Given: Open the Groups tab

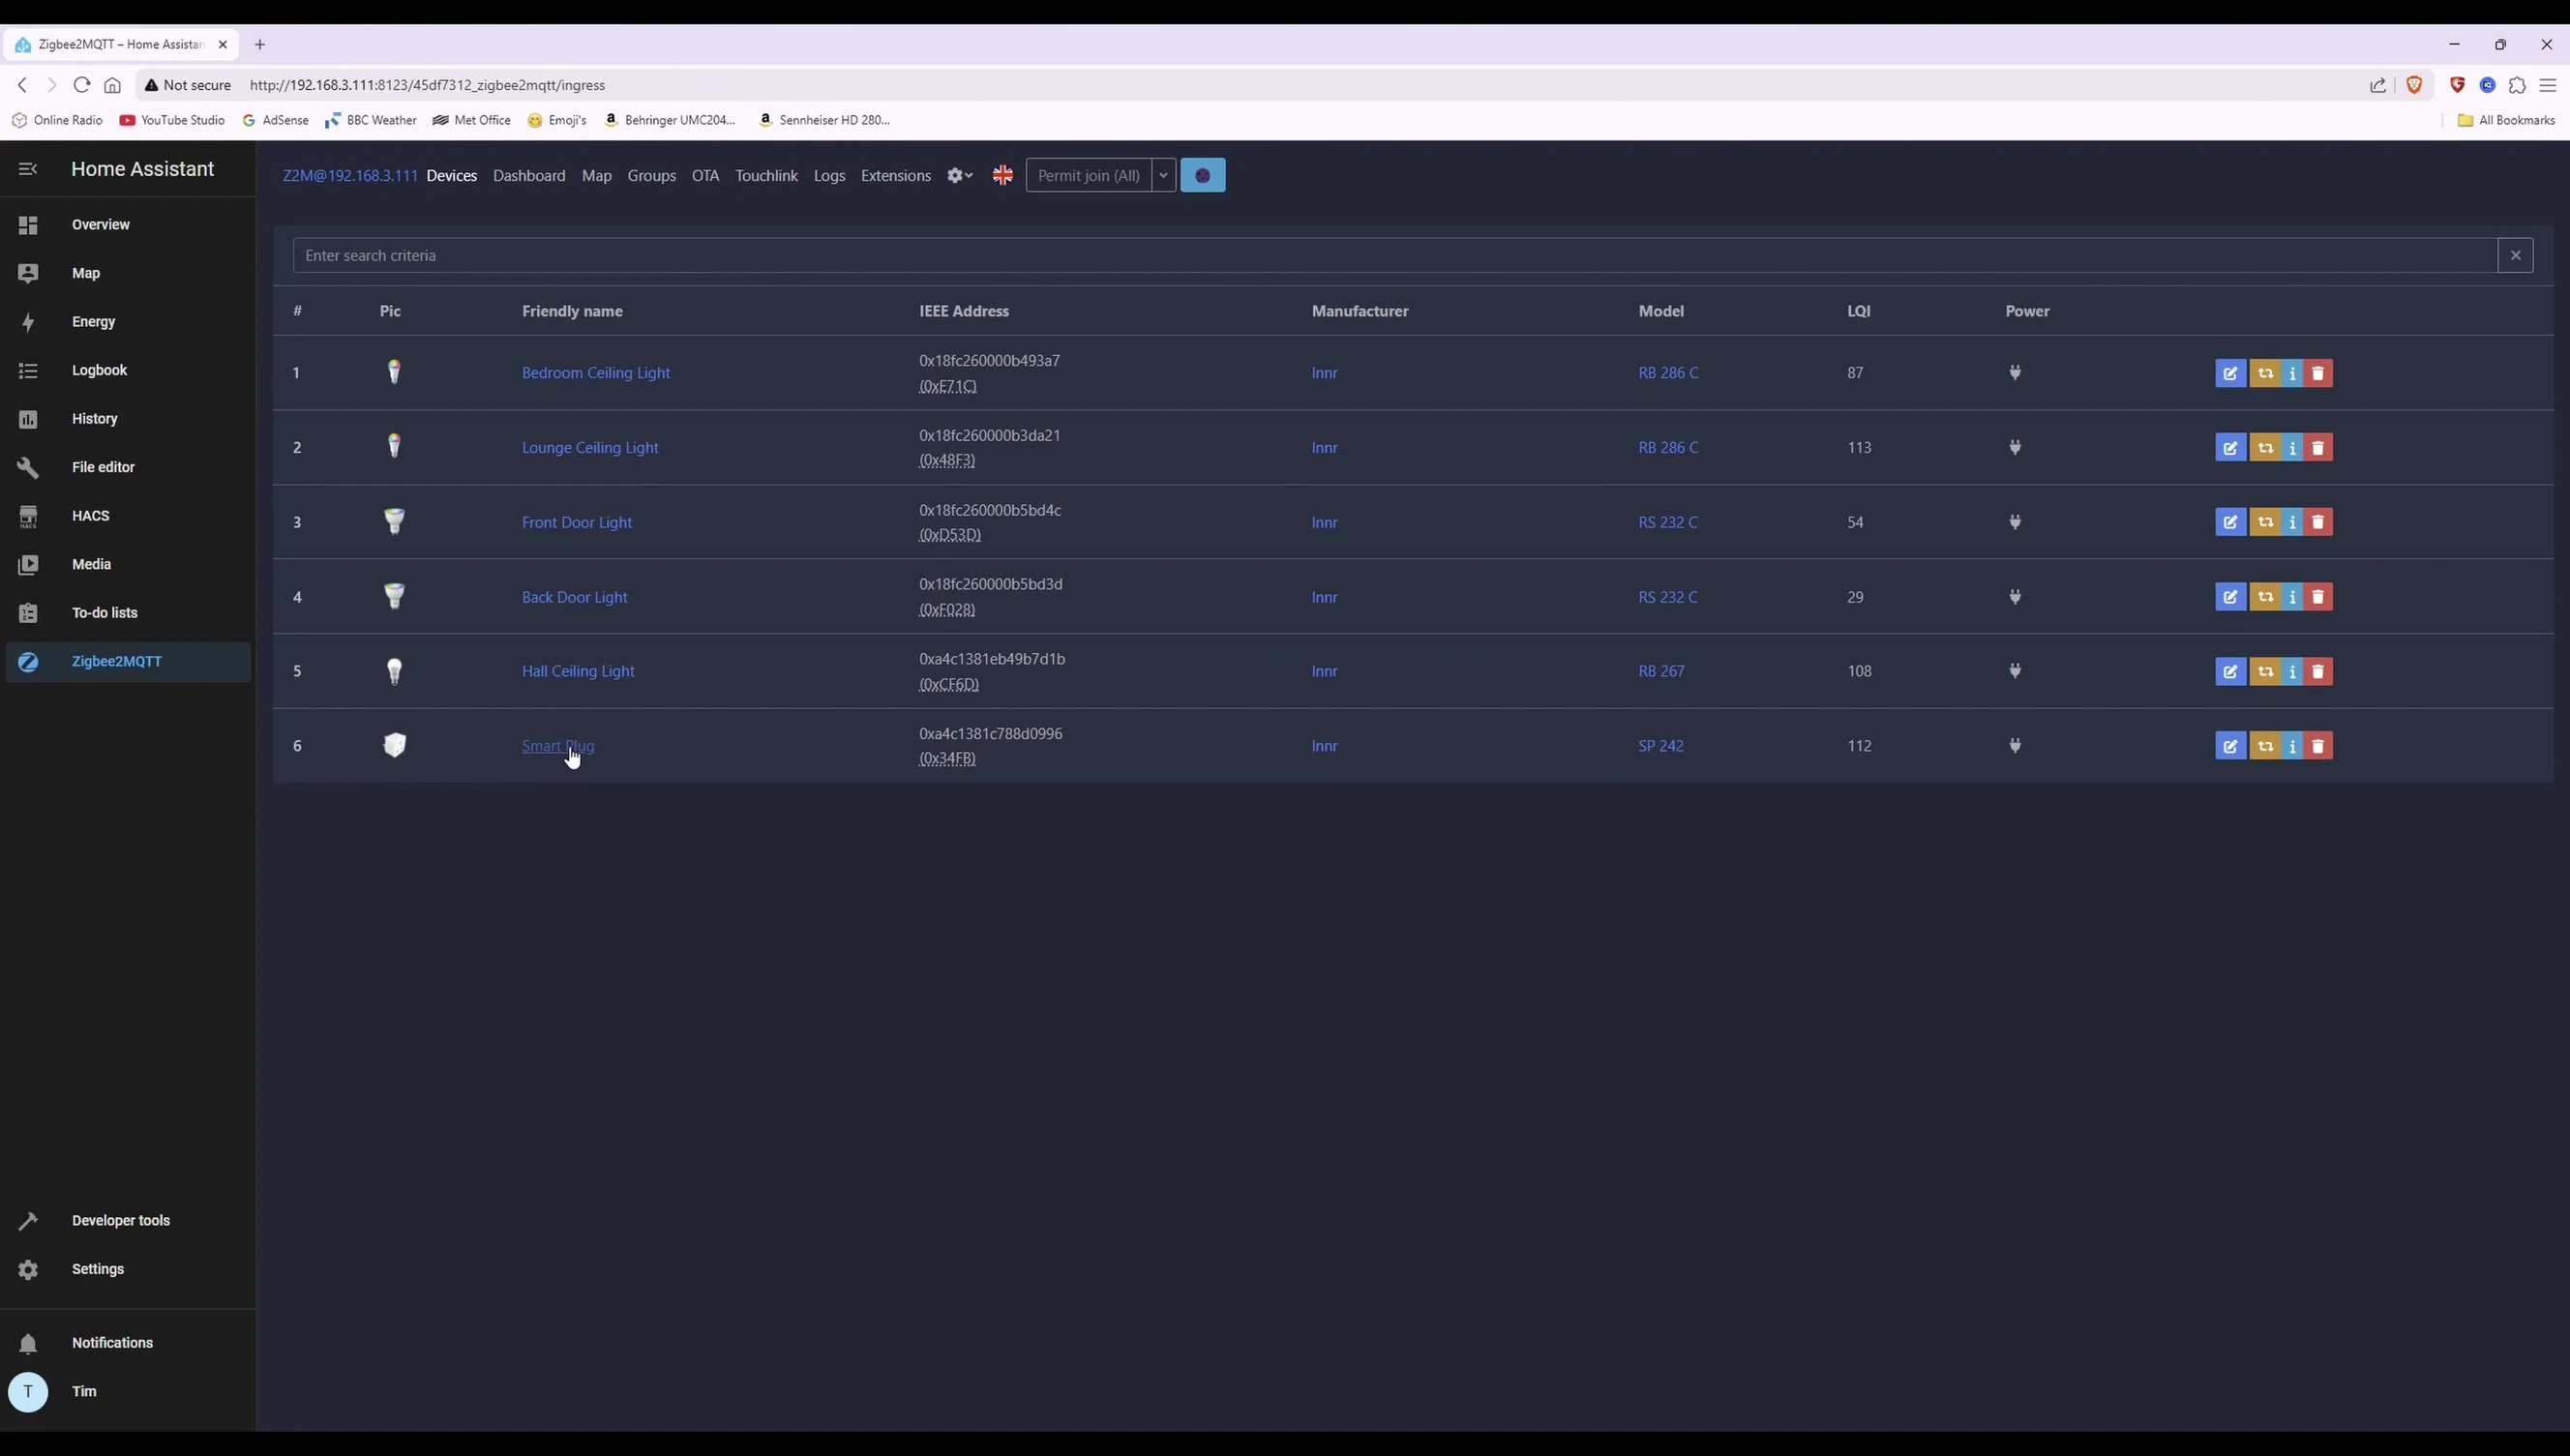Looking at the screenshot, I should coord(651,176).
